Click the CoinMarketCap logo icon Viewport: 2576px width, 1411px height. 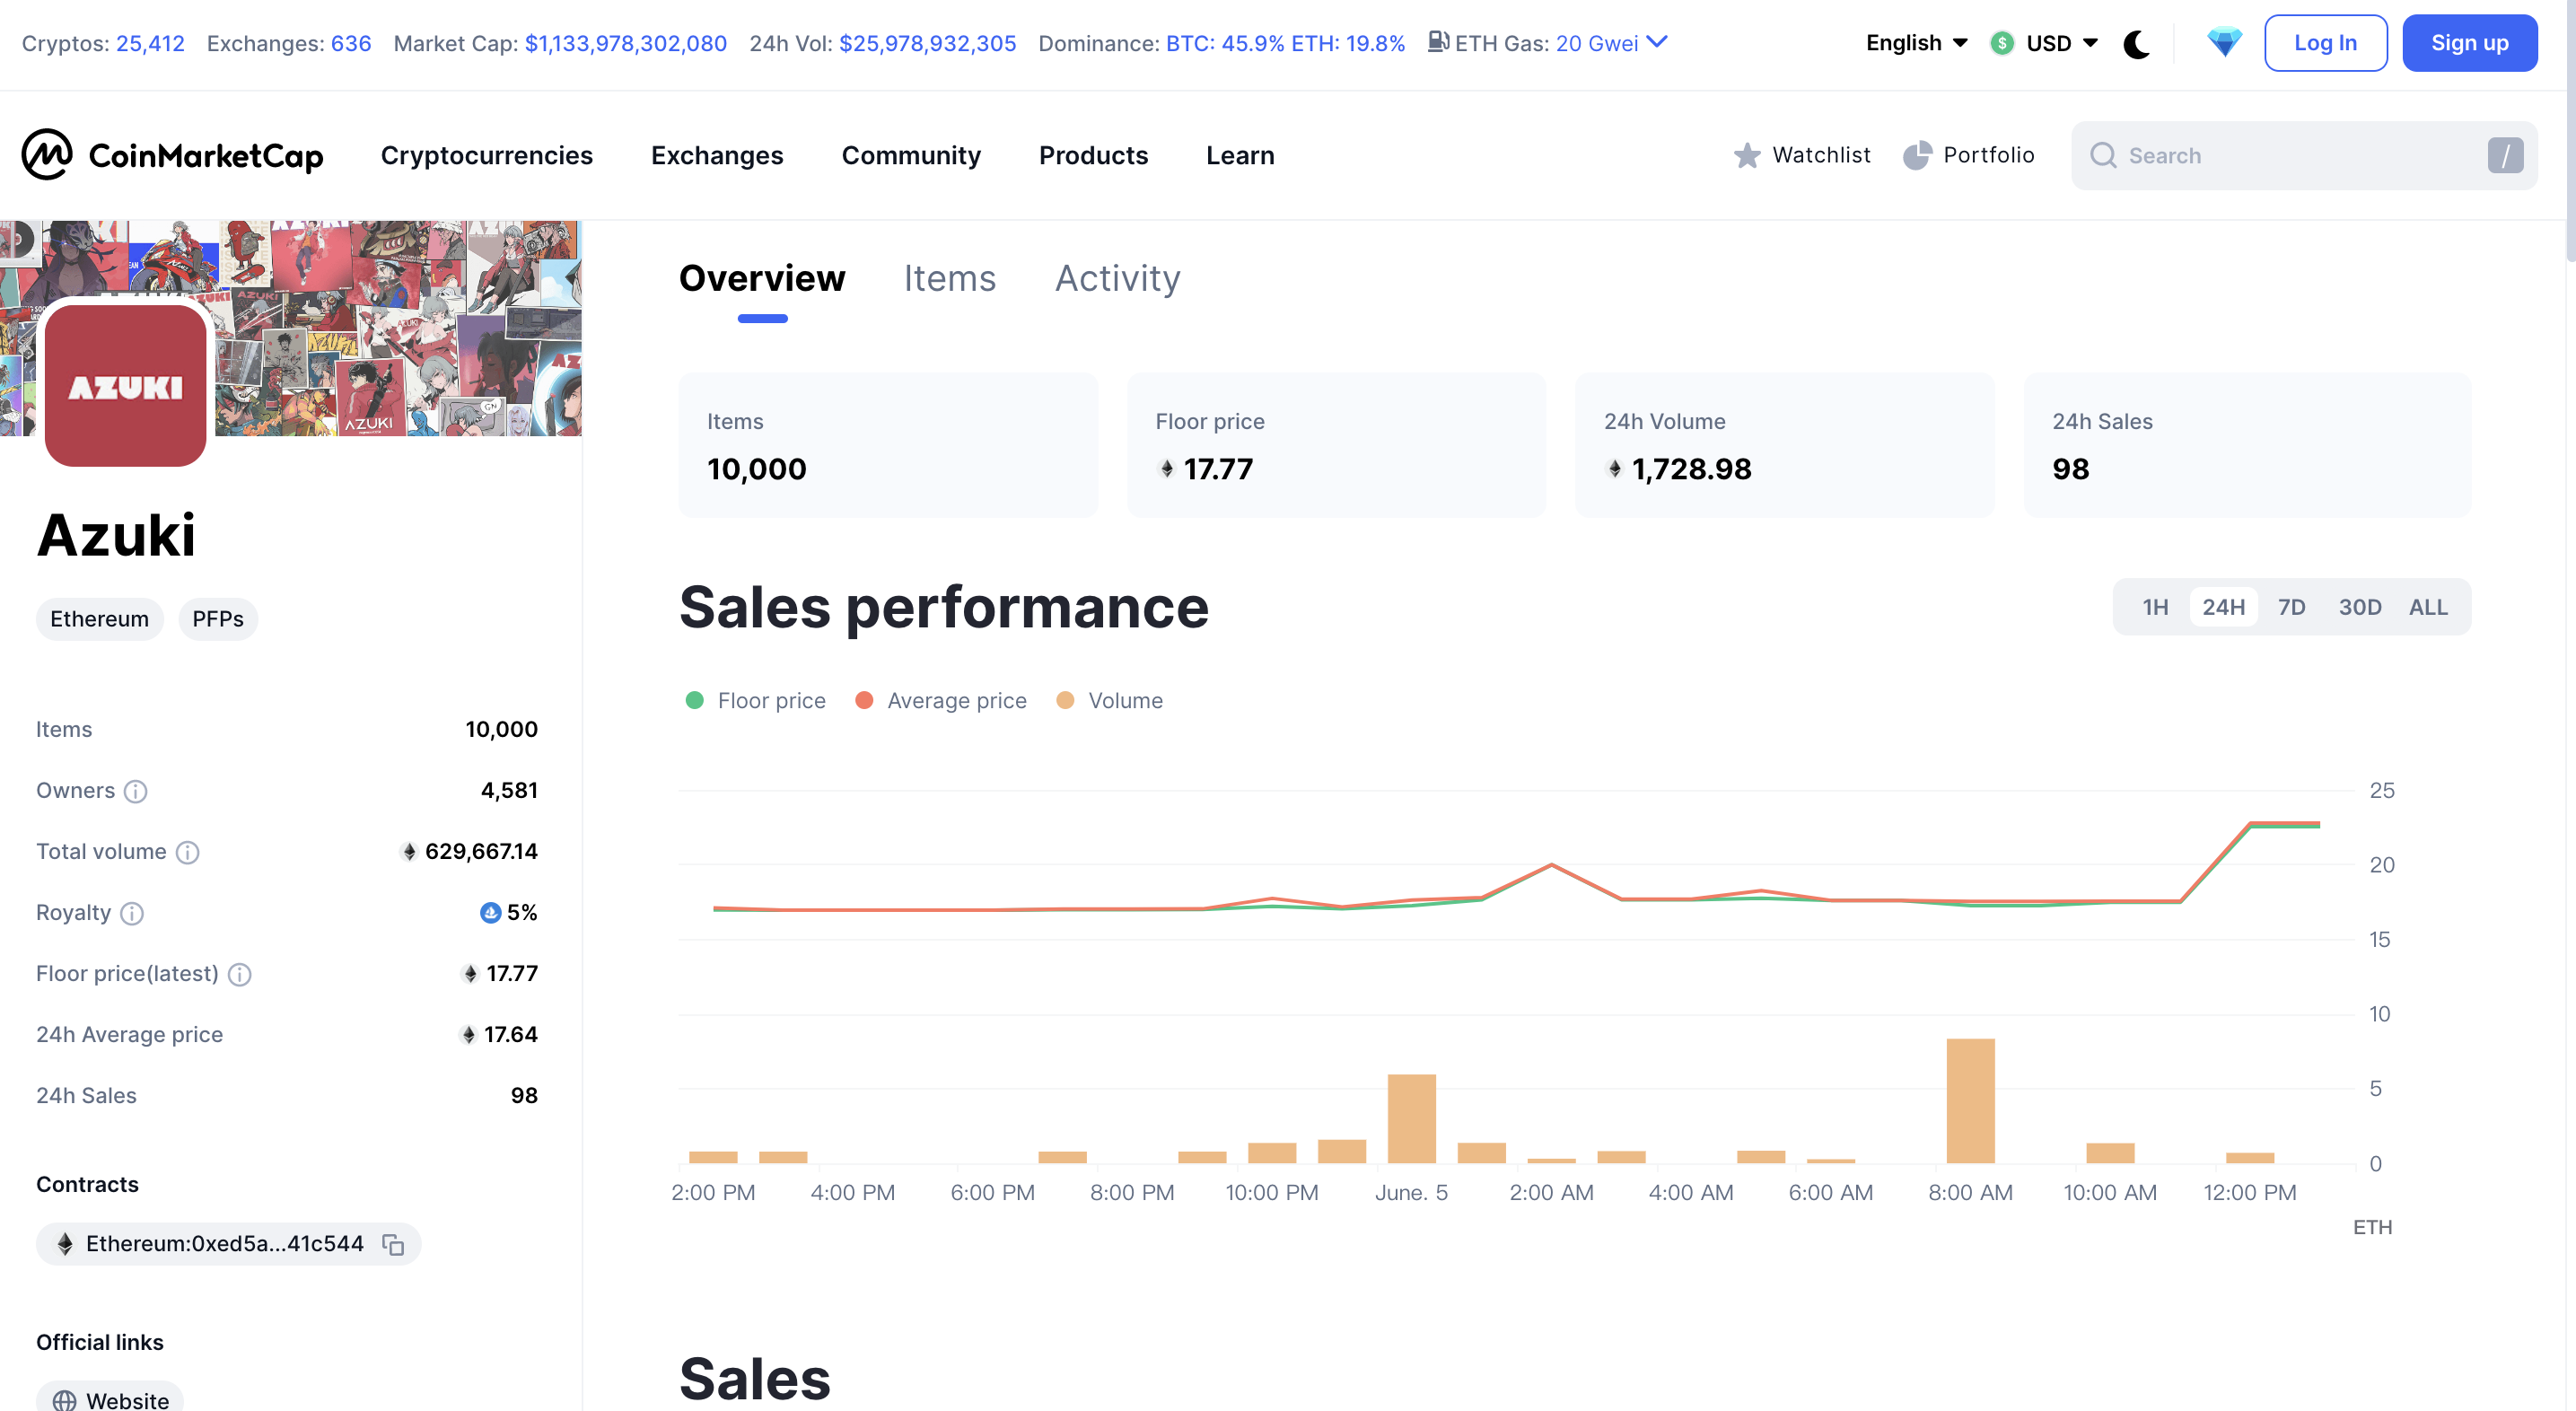(47, 154)
